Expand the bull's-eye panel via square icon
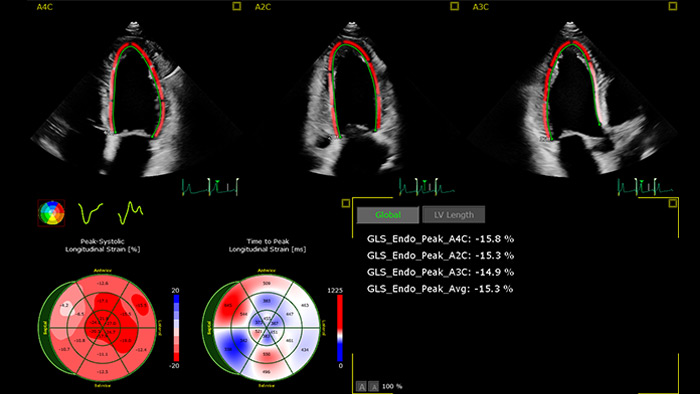 [346, 203]
